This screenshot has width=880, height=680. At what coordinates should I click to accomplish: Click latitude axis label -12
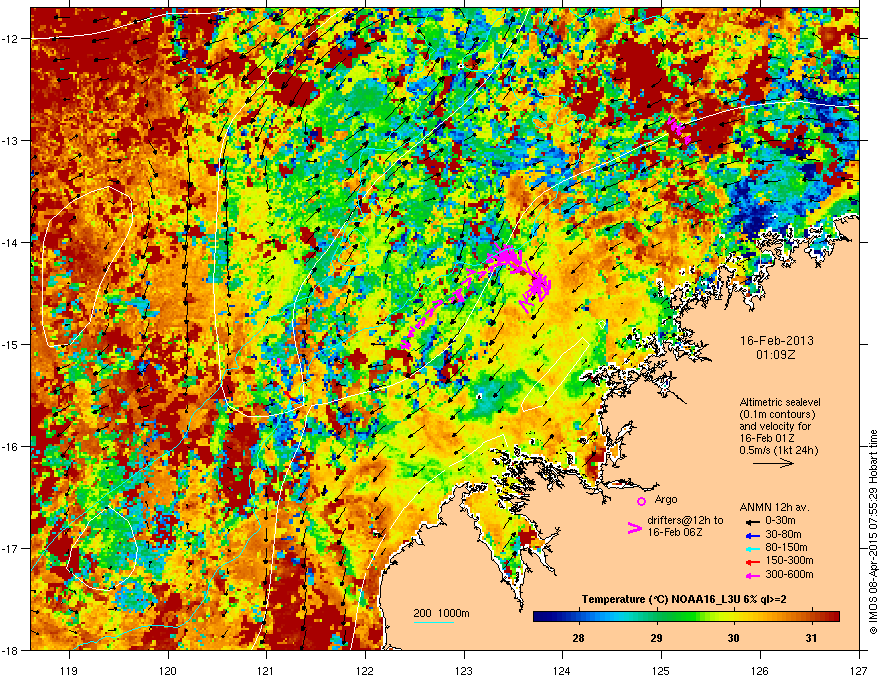click(x=10, y=39)
